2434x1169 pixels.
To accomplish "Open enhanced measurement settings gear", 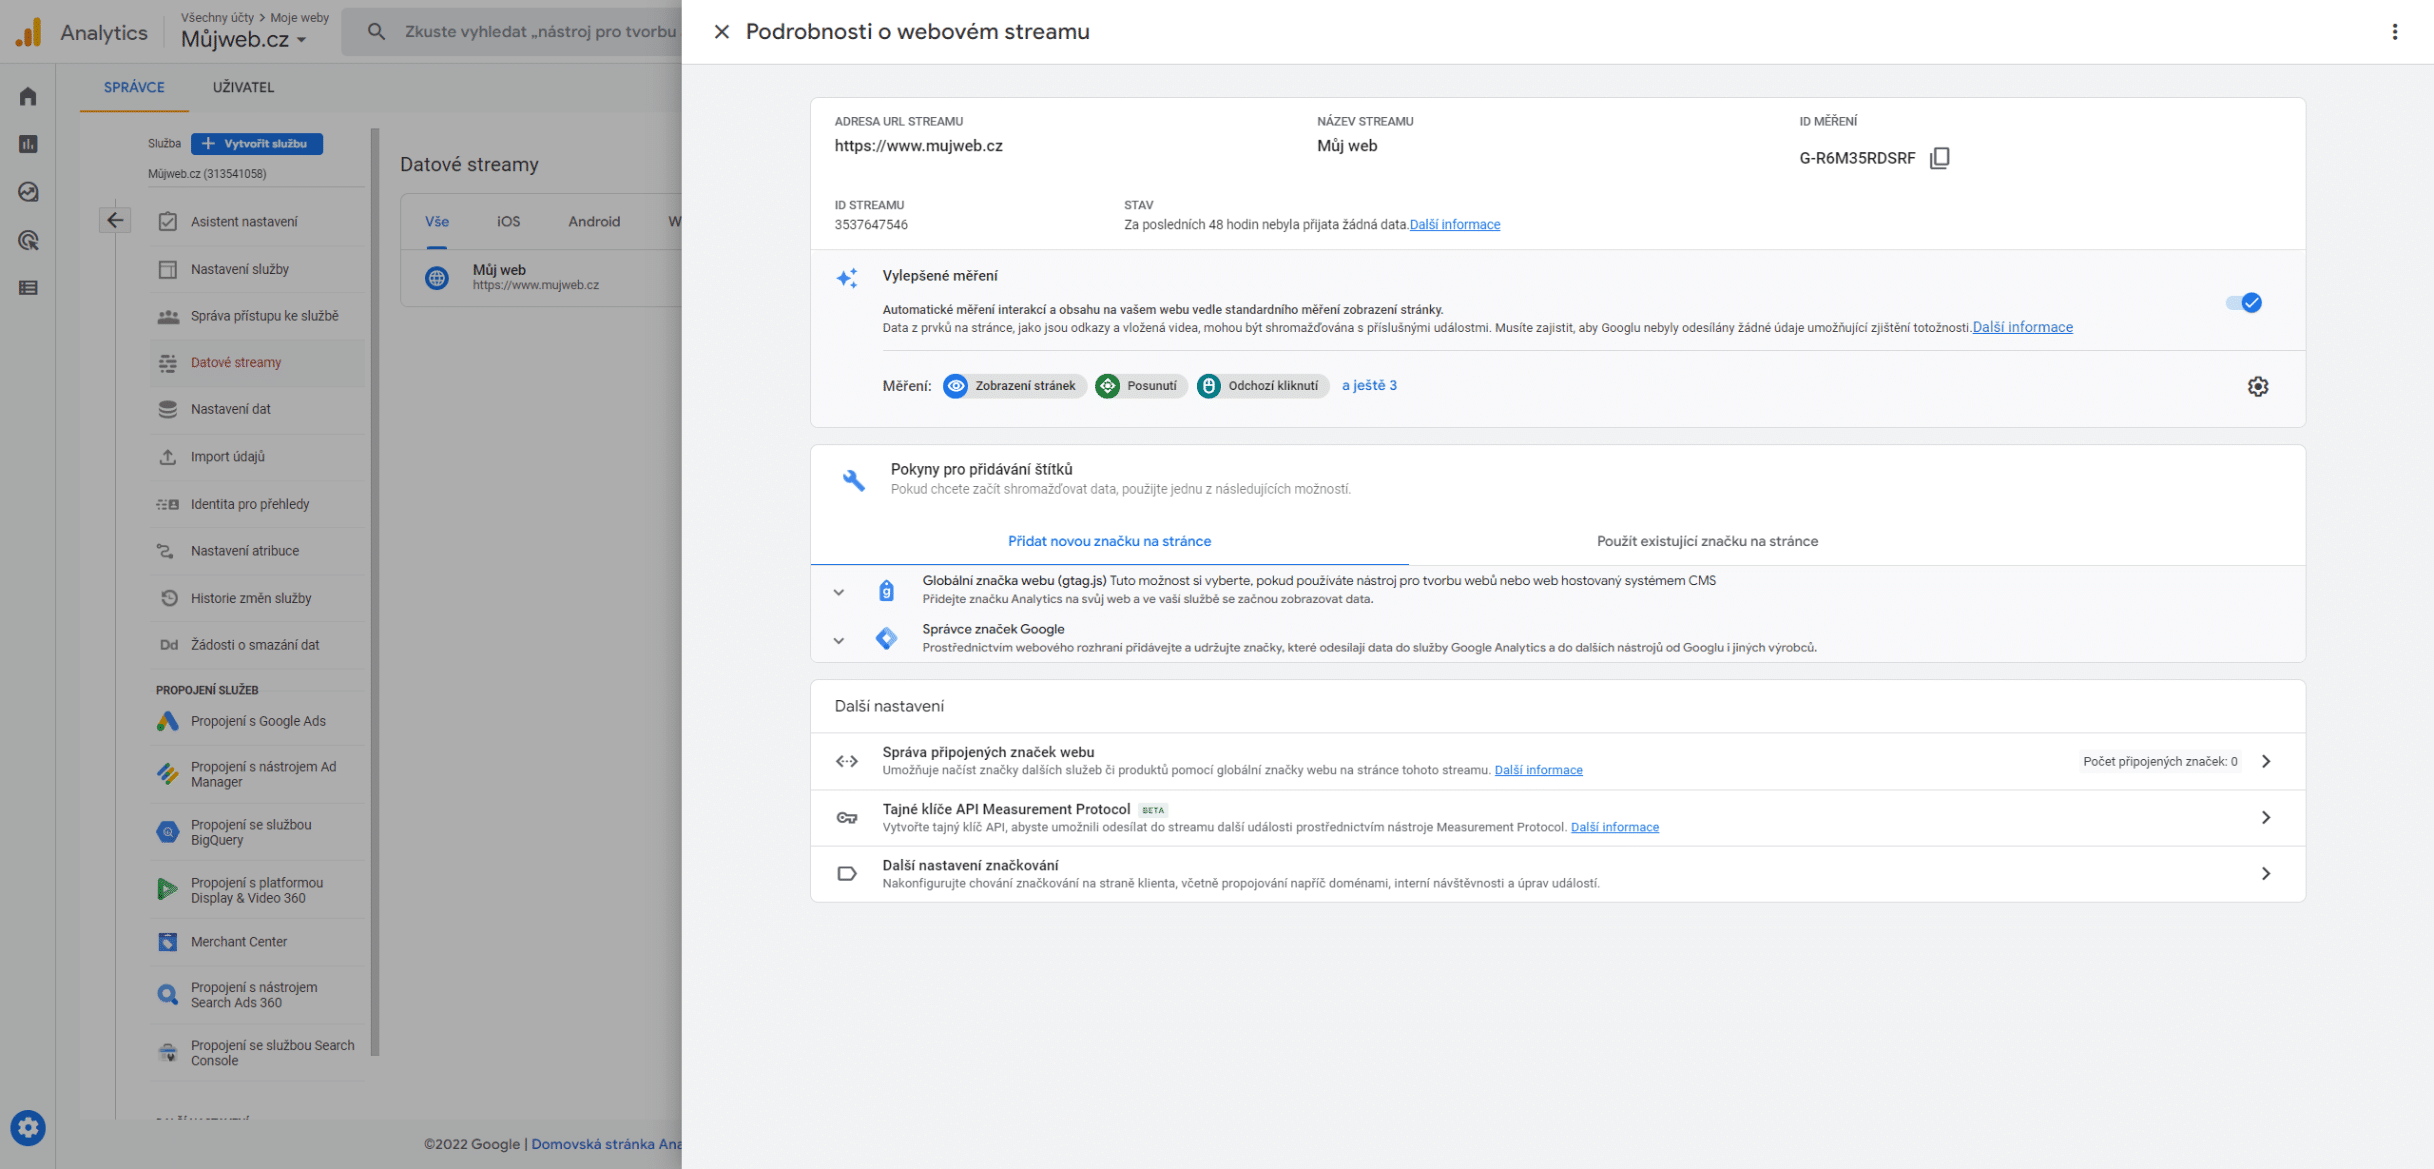I will click(2257, 386).
